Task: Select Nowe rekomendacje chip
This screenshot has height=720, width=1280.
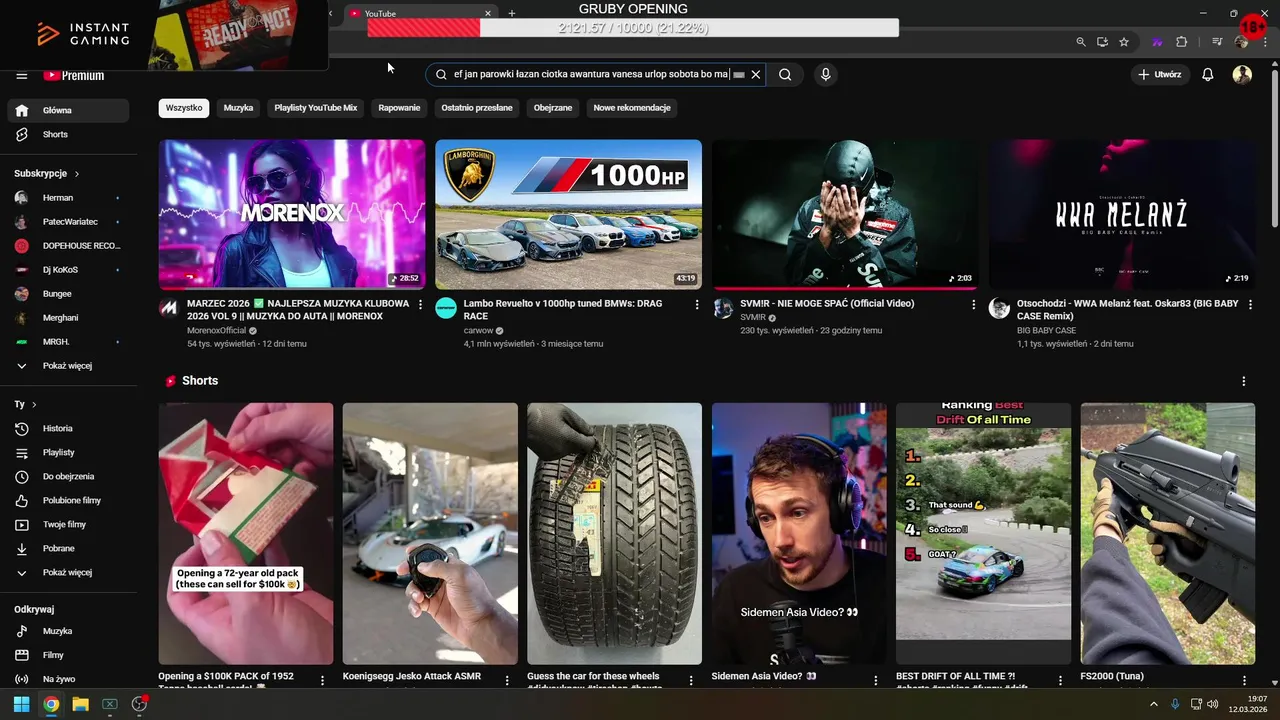Action: coord(632,108)
